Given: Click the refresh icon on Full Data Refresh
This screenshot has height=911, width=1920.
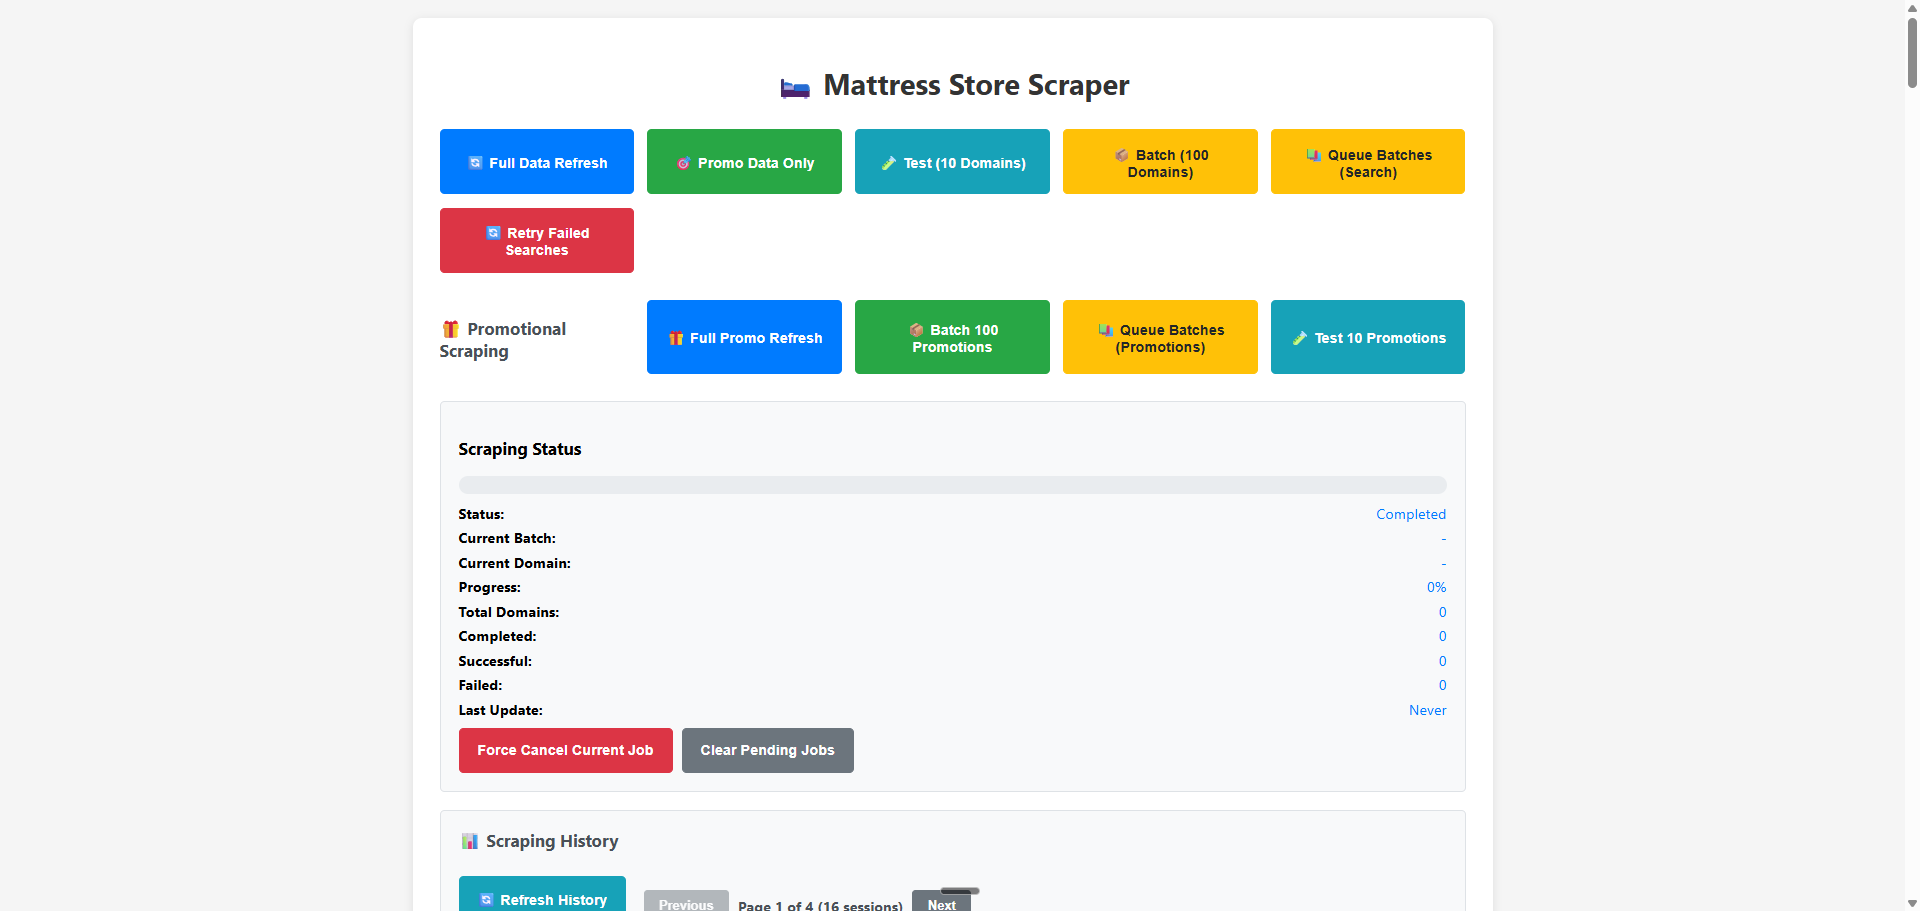Looking at the screenshot, I should coord(474,162).
